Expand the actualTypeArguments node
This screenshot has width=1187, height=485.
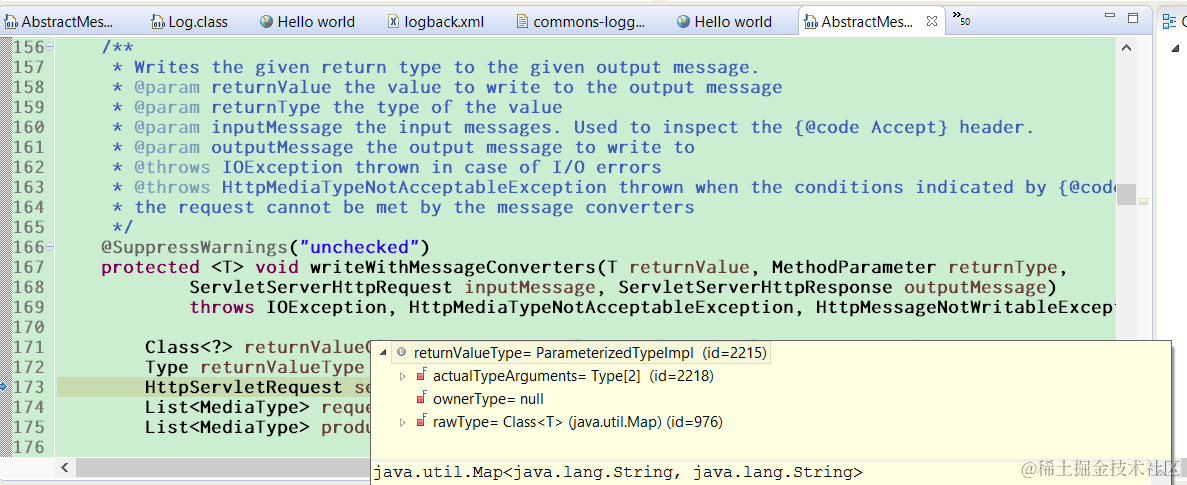[403, 376]
